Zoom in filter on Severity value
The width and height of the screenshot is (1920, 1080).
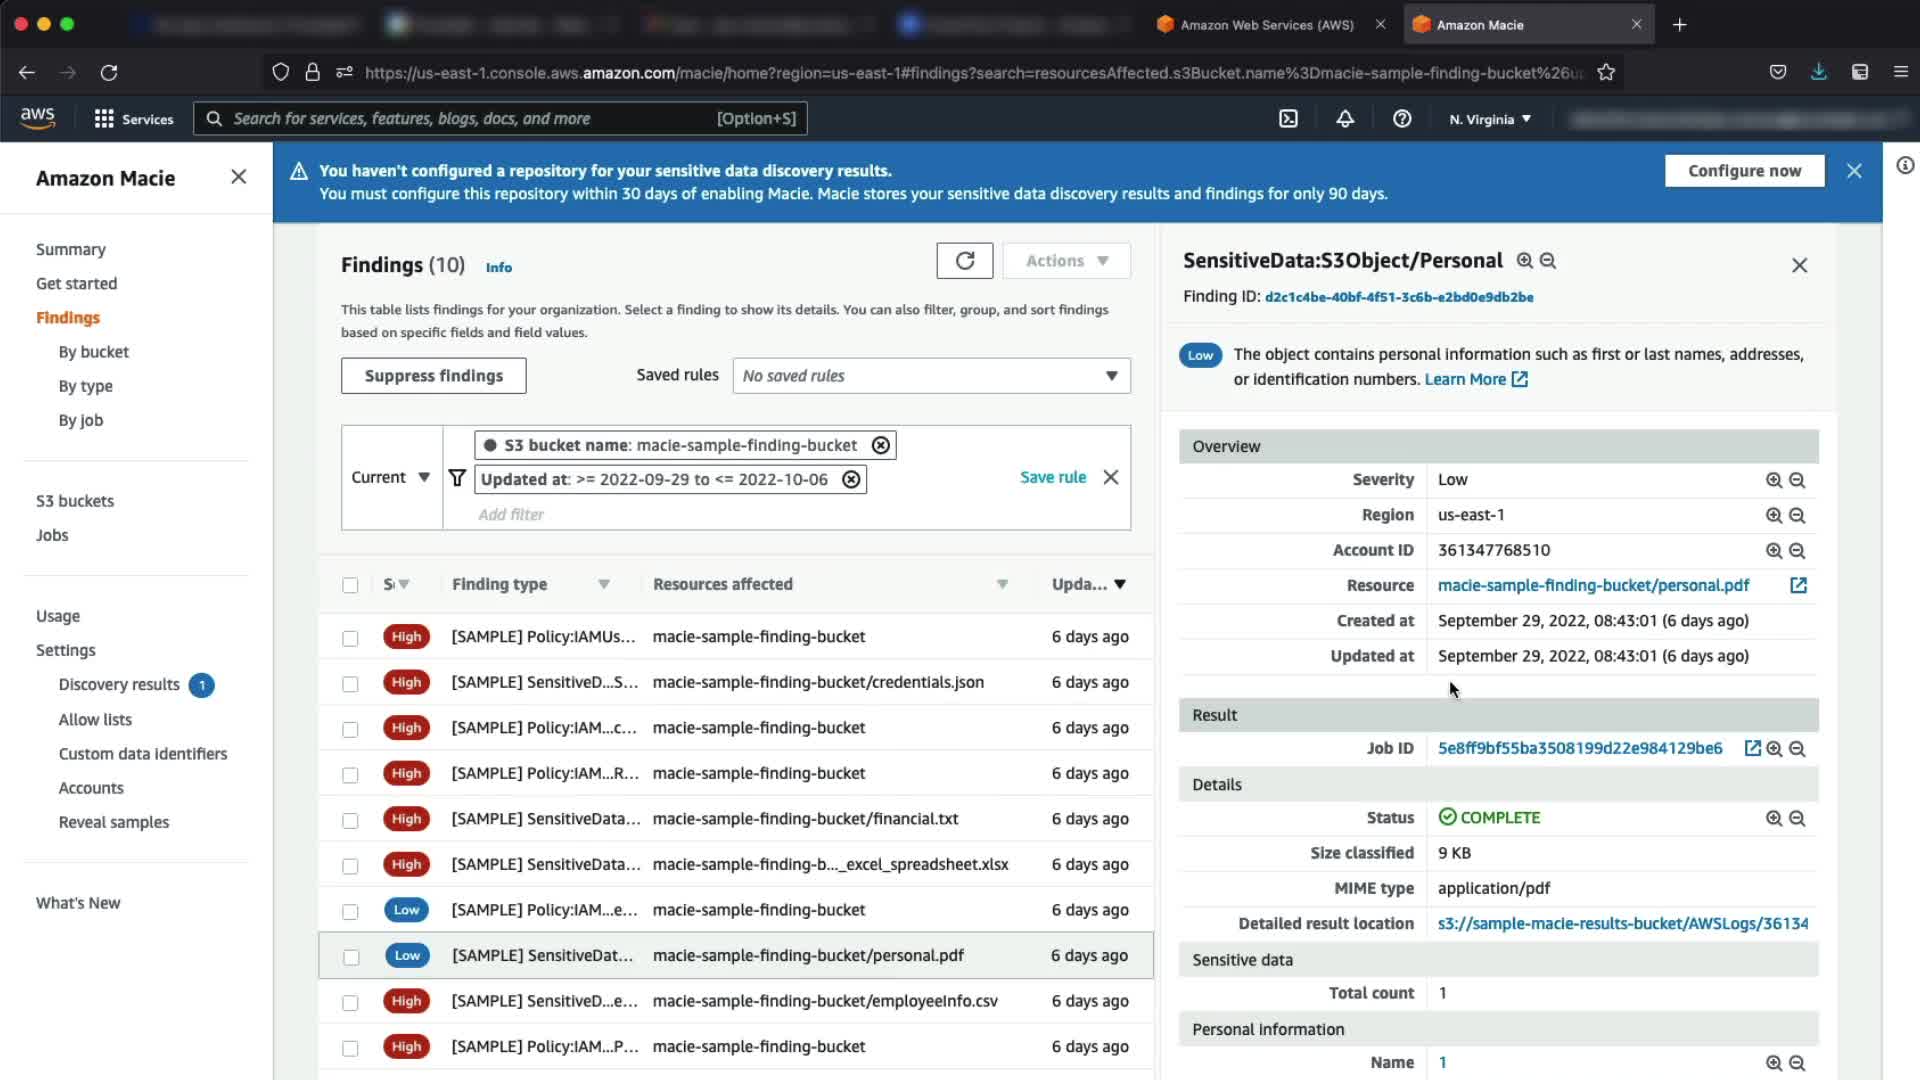click(x=1773, y=480)
